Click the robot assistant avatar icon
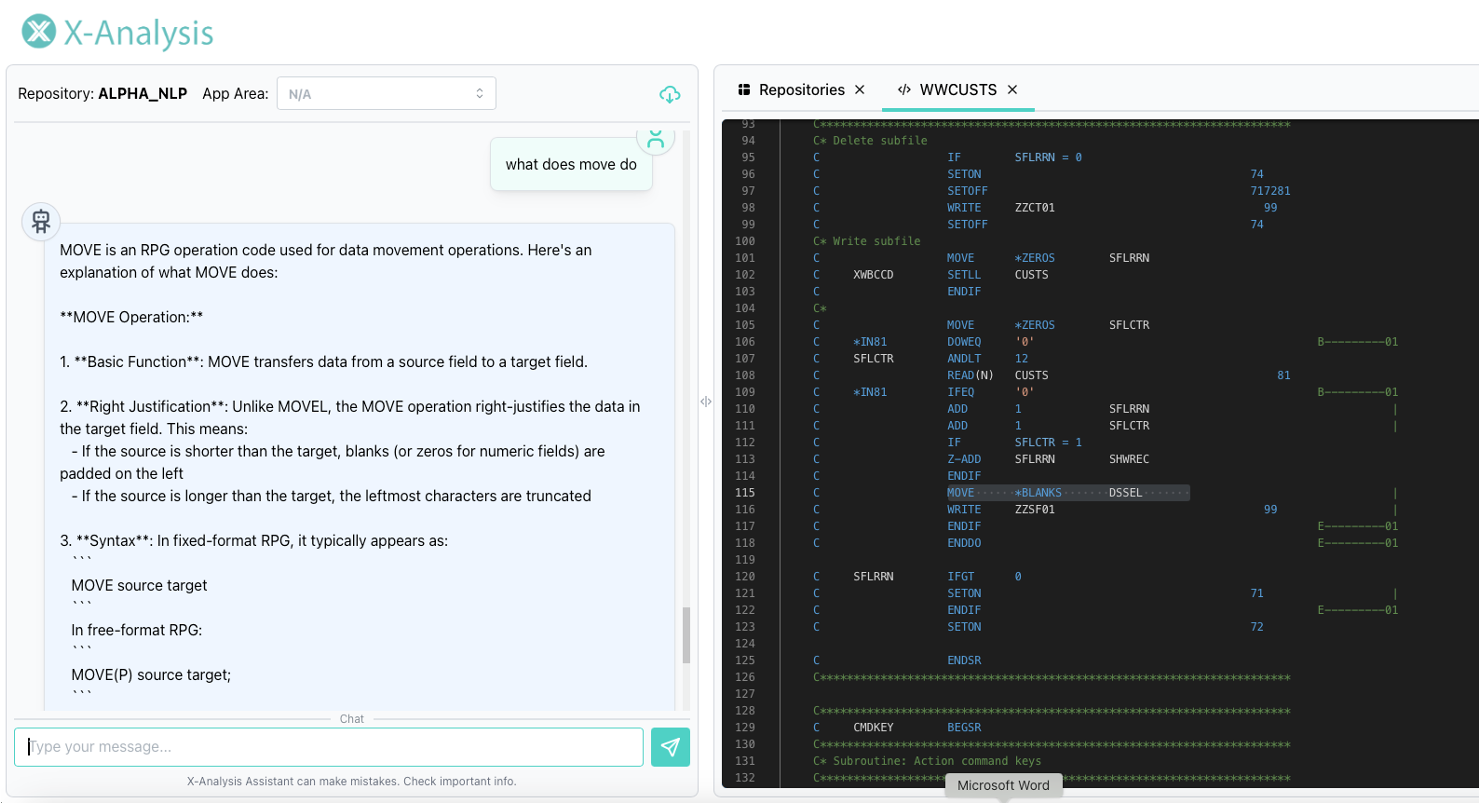 click(x=41, y=221)
